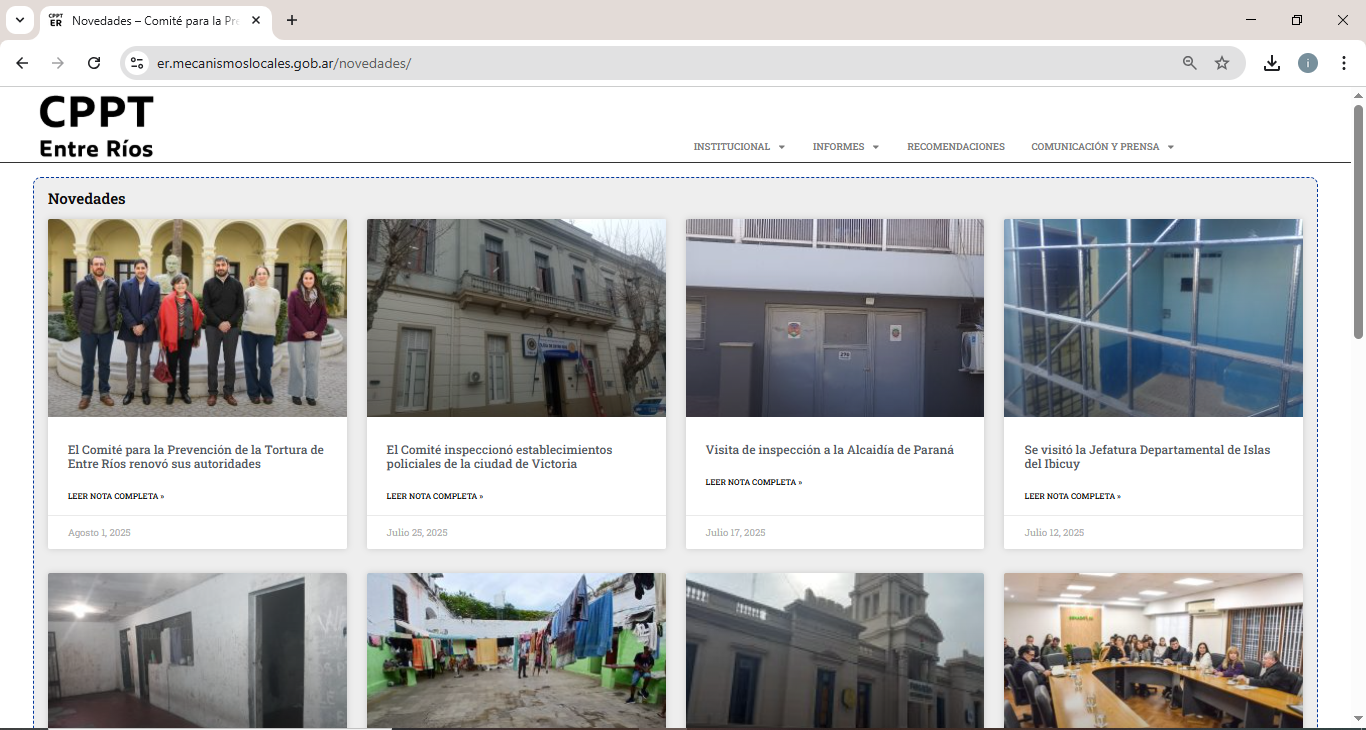Expand the tab search dropdown arrow
Viewport: 1366px width, 730px height.
(19, 20)
